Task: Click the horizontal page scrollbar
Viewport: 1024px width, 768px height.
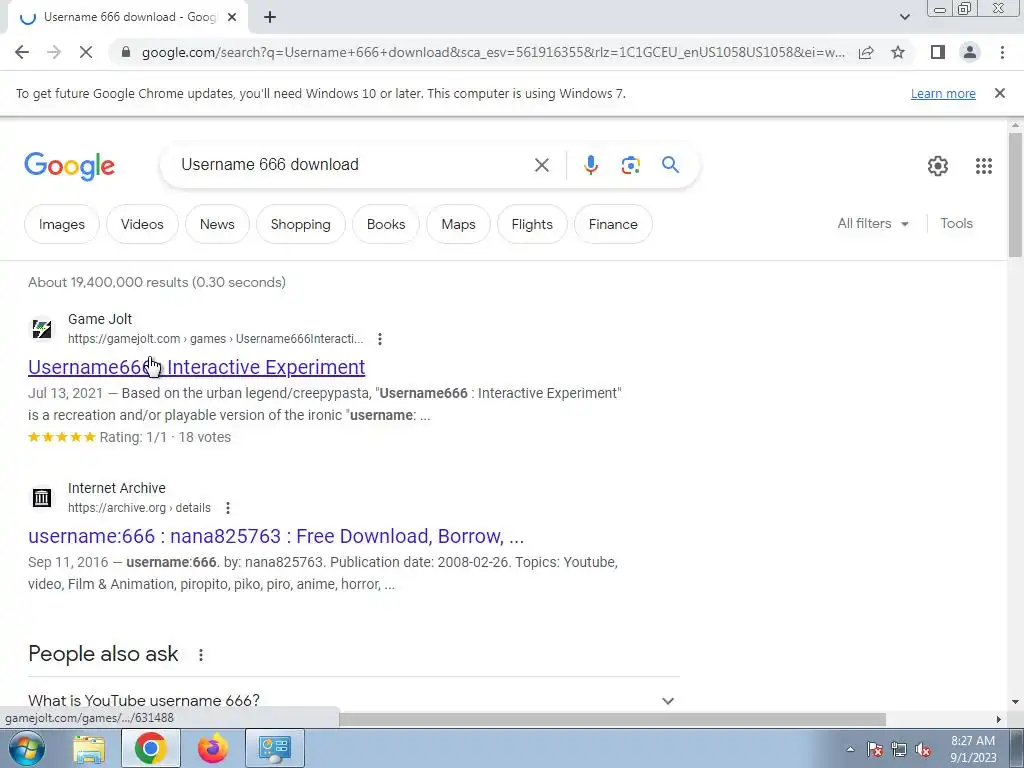Action: [x=612, y=719]
